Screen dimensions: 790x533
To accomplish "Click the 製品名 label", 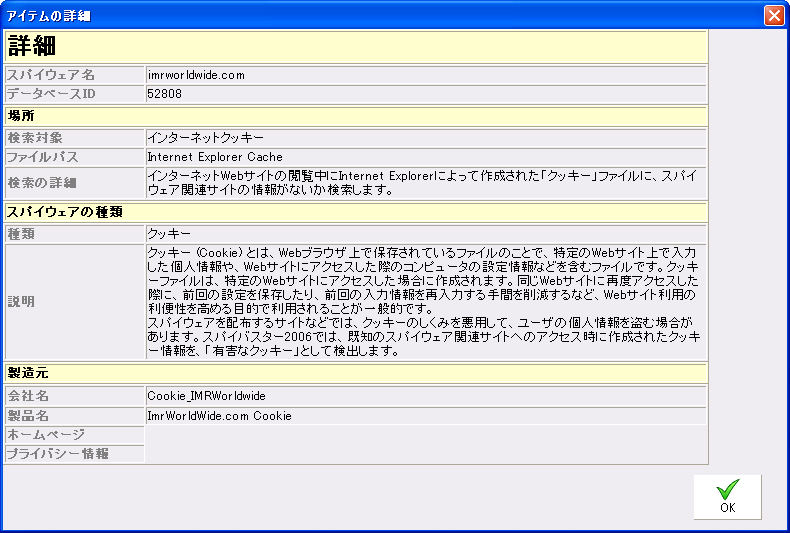I will [28, 416].
